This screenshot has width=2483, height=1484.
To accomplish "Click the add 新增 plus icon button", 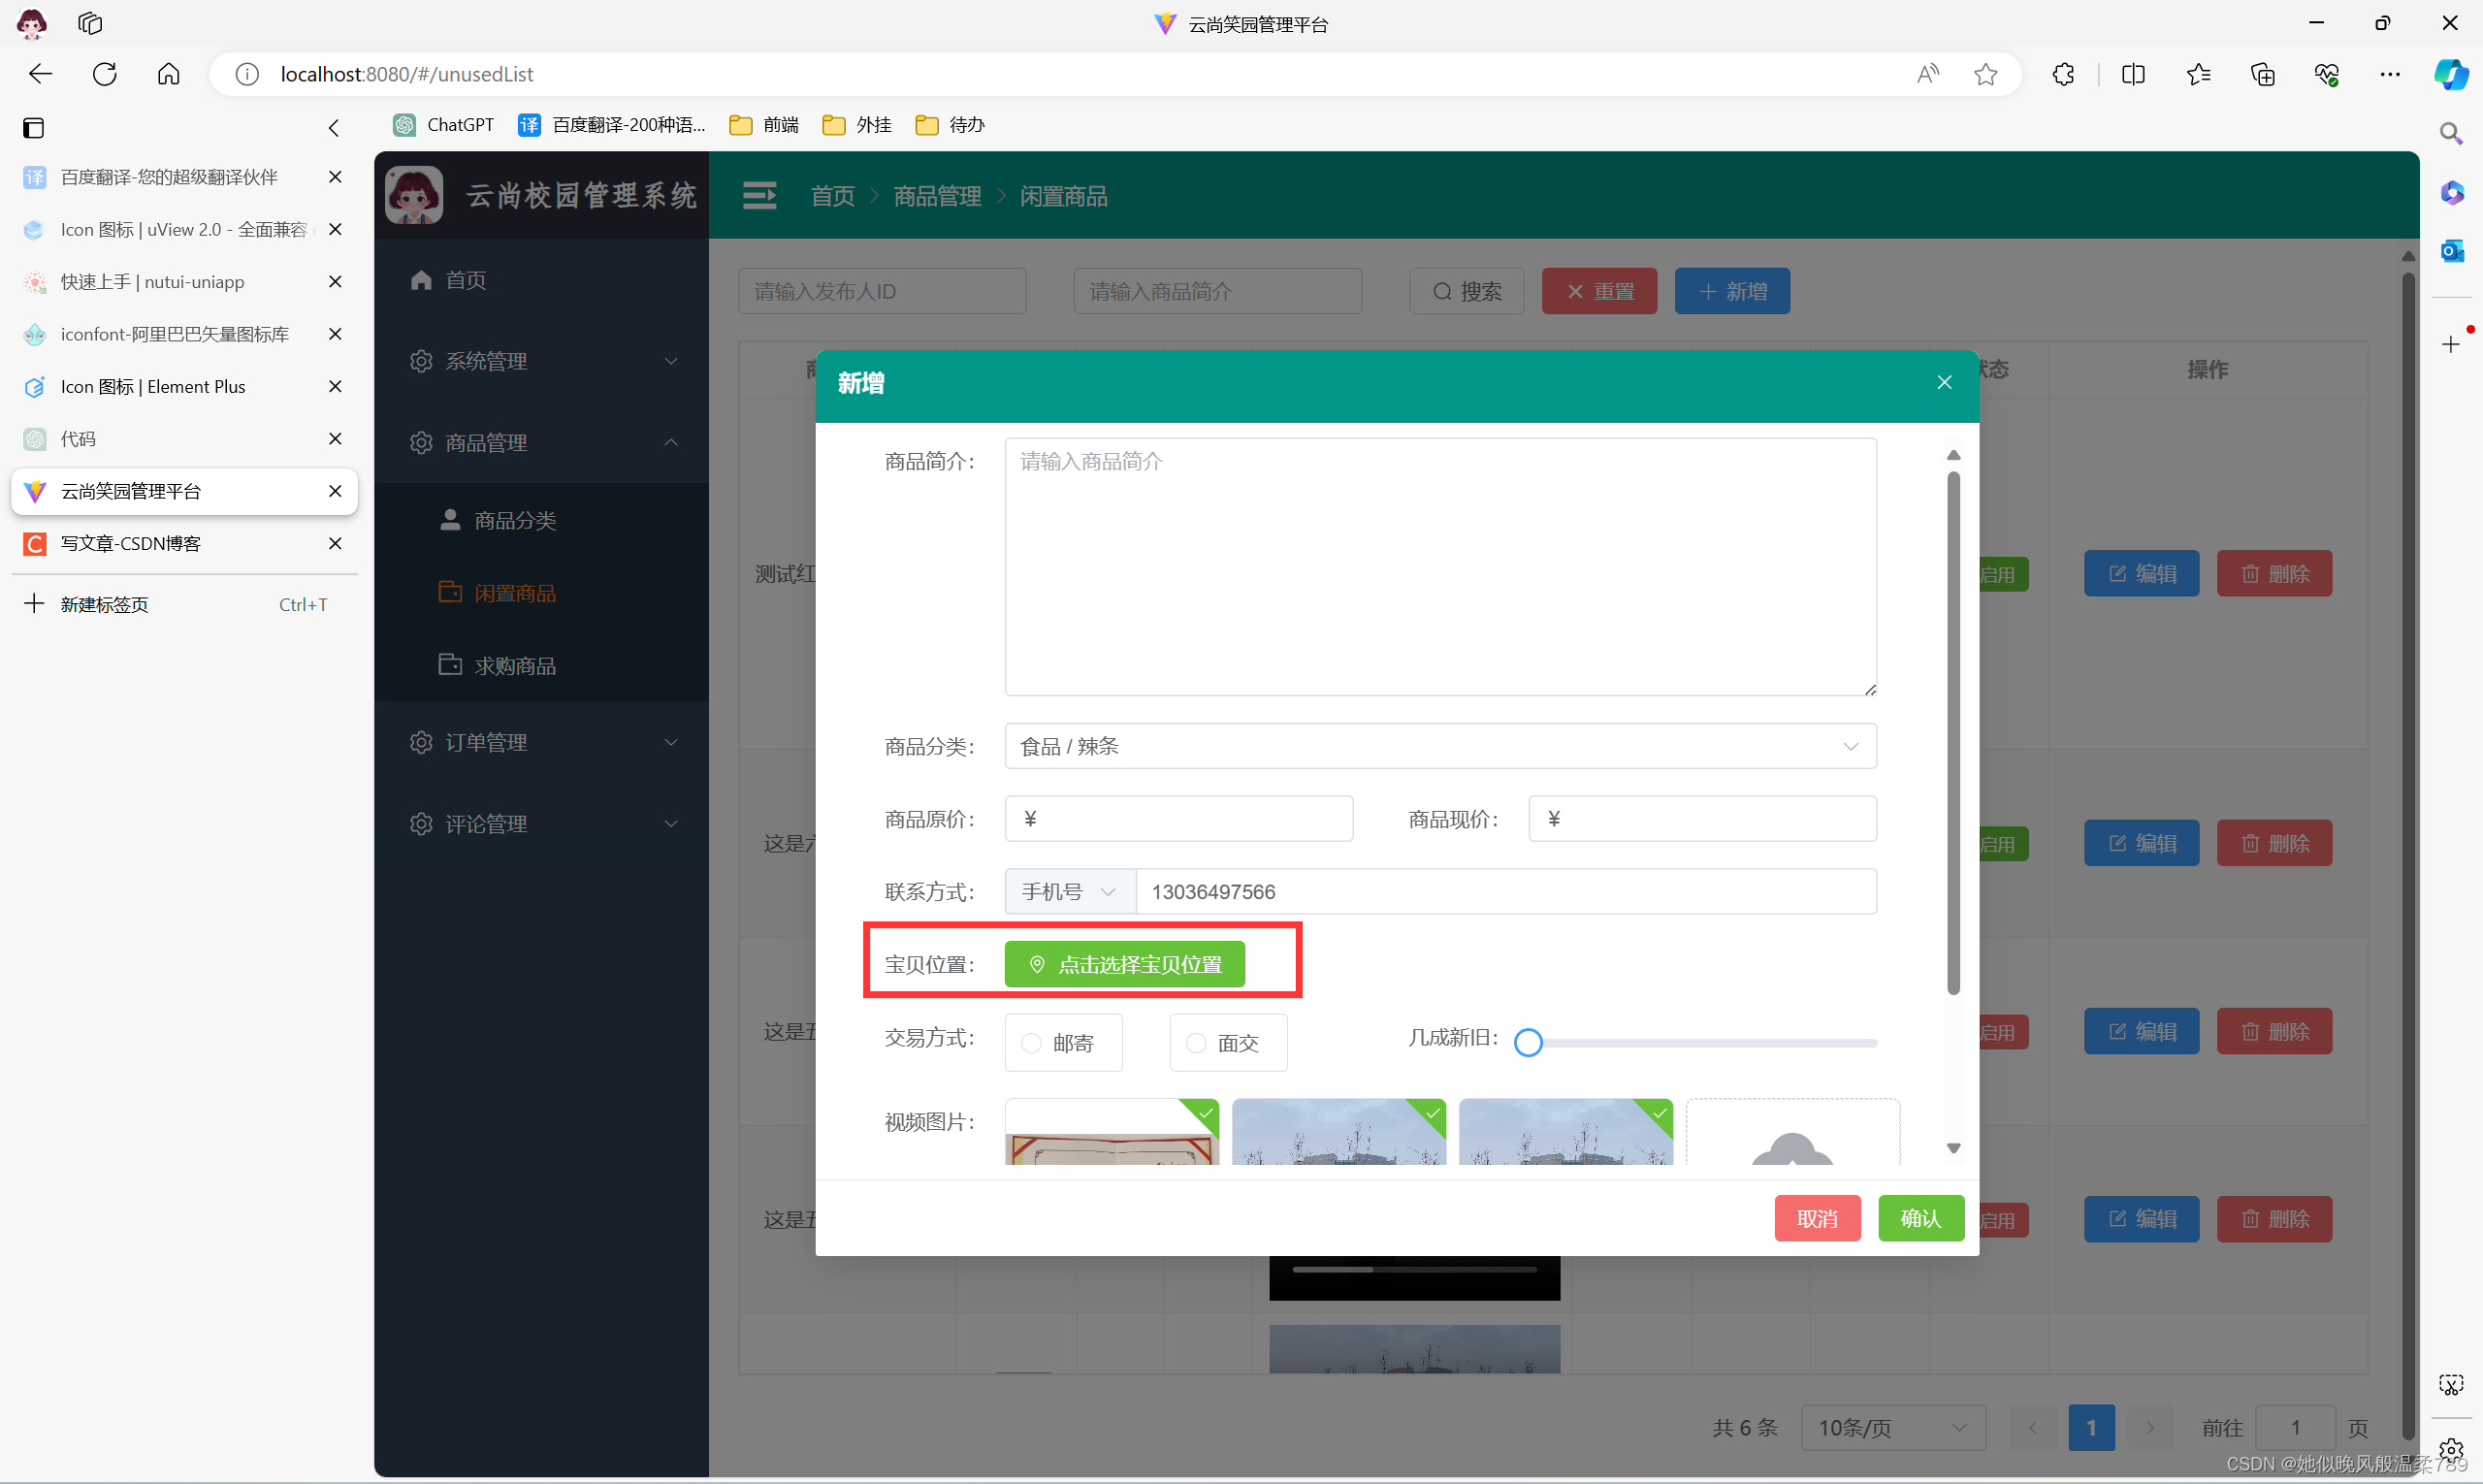I will coord(1732,290).
